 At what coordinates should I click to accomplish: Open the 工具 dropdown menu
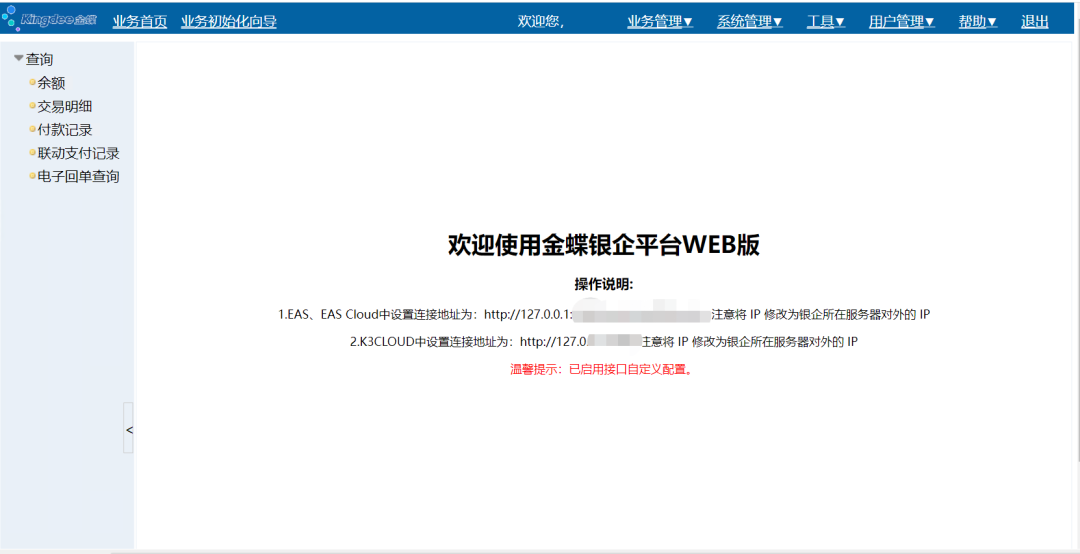825,22
